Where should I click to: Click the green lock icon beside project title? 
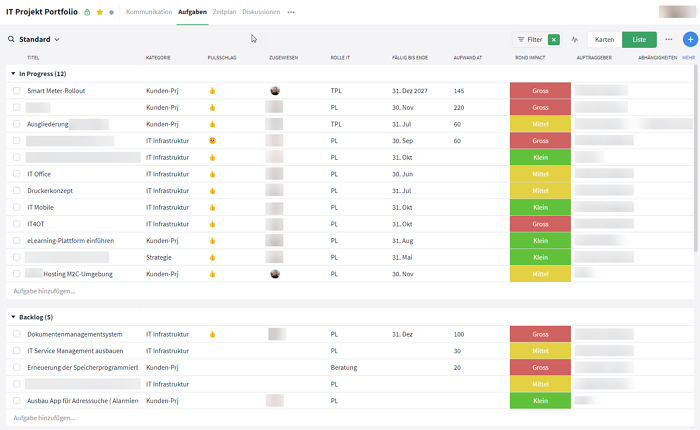(88, 13)
